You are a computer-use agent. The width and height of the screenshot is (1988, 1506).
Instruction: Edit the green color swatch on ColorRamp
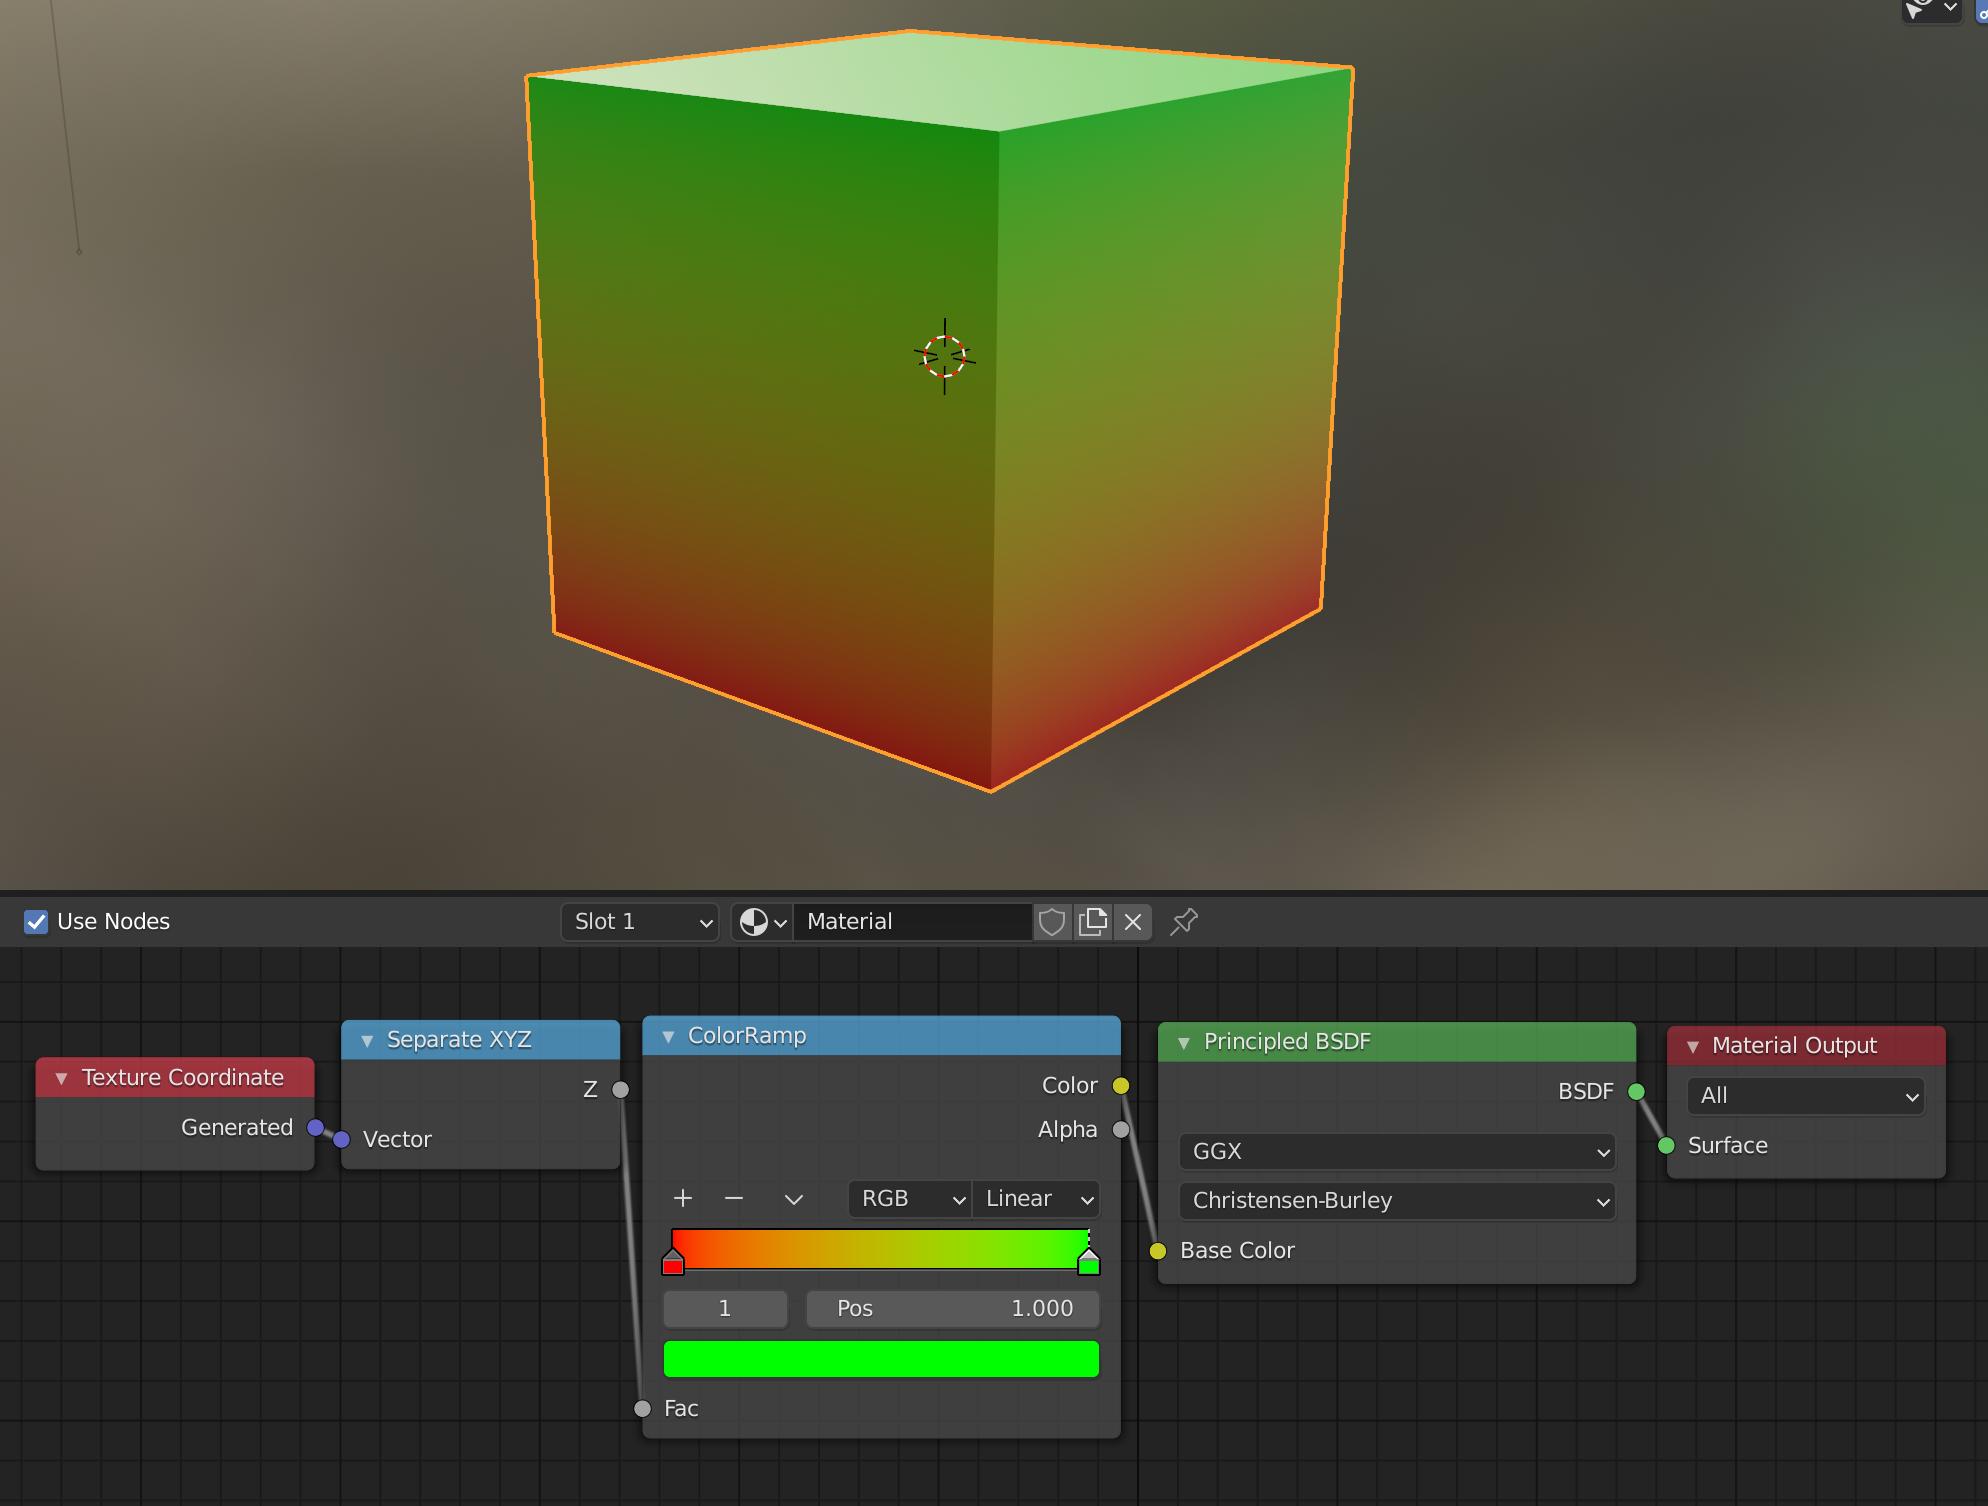pos(880,1359)
